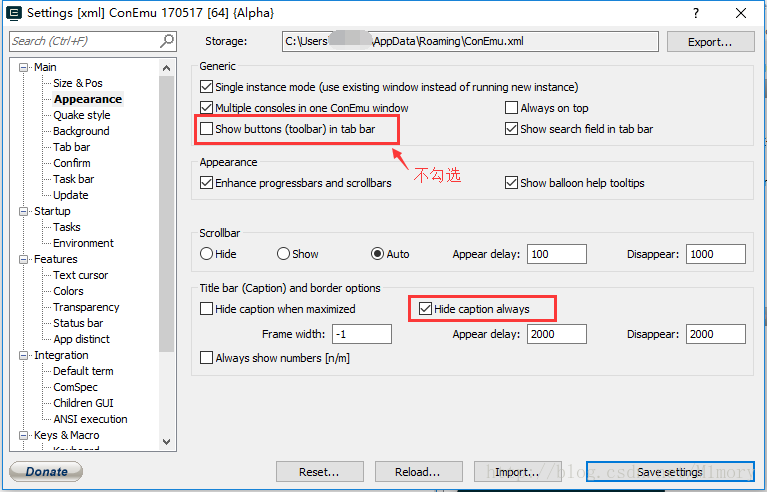Open the help question mark button
767x492 pixels.
tap(696, 13)
